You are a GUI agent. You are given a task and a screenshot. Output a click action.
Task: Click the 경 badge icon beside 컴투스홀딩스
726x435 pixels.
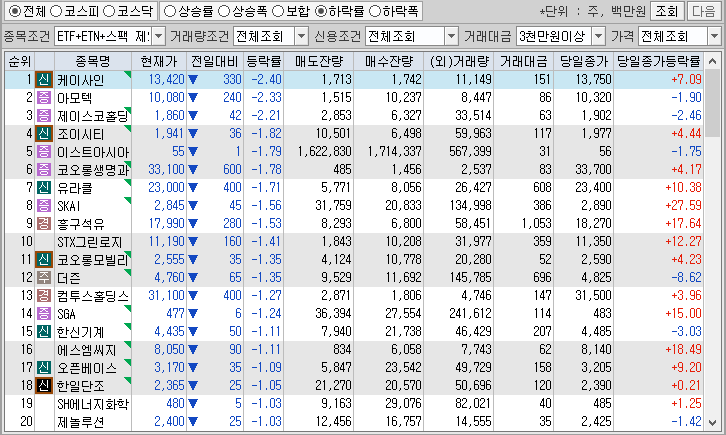pyautogui.click(x=44, y=296)
